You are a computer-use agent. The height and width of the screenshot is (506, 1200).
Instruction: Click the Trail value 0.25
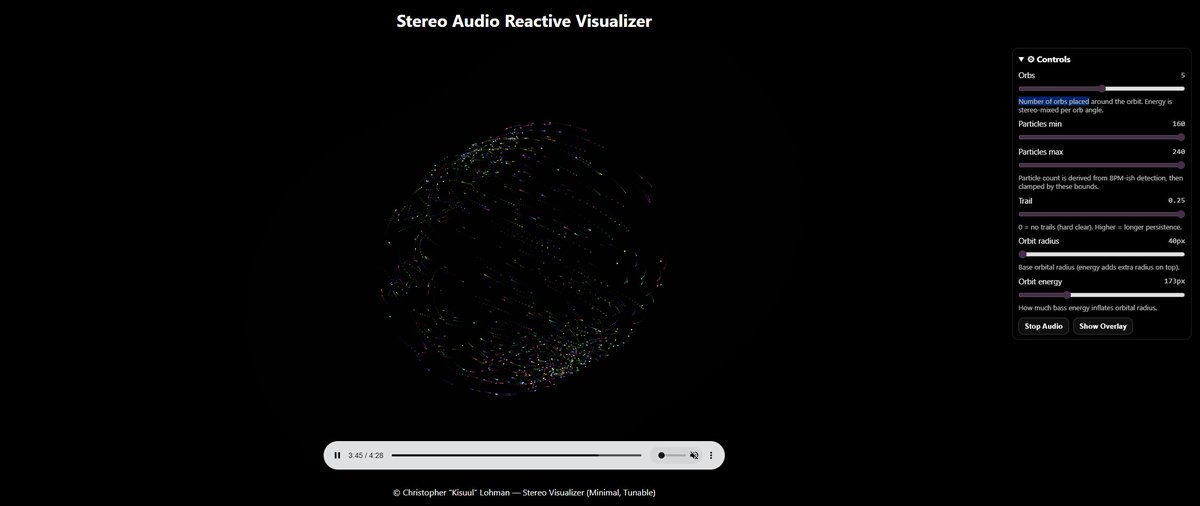pyautogui.click(x=1176, y=201)
